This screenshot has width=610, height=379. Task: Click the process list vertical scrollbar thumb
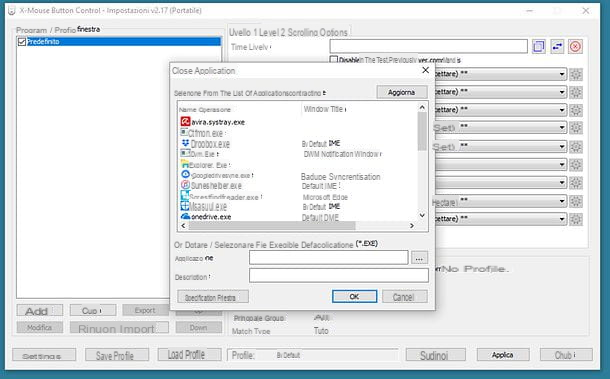[422, 132]
